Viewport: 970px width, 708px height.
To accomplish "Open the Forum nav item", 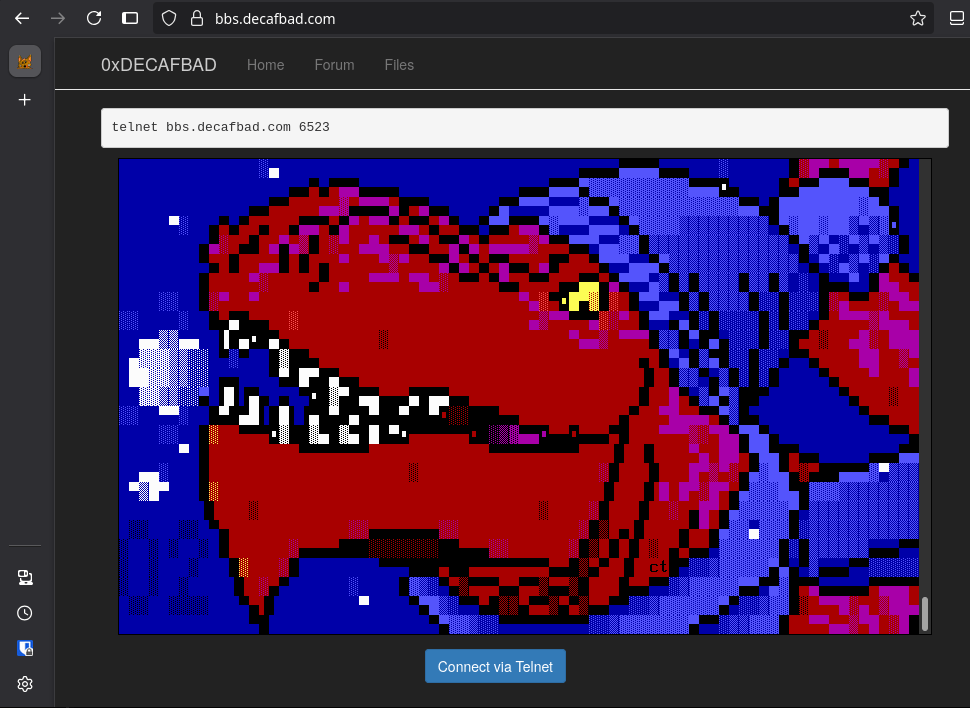I will (334, 65).
